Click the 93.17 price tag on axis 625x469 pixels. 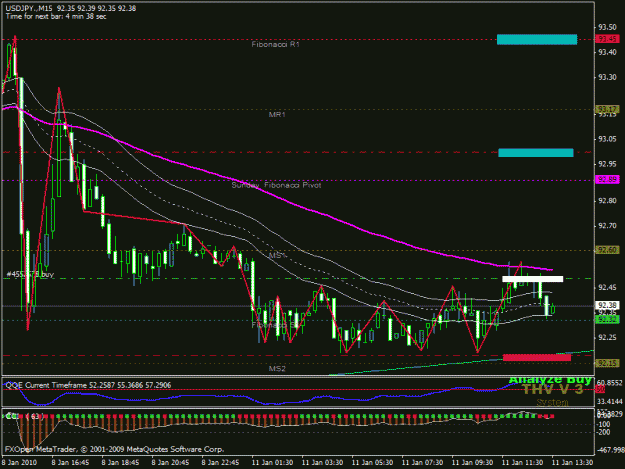pyautogui.click(x=607, y=109)
